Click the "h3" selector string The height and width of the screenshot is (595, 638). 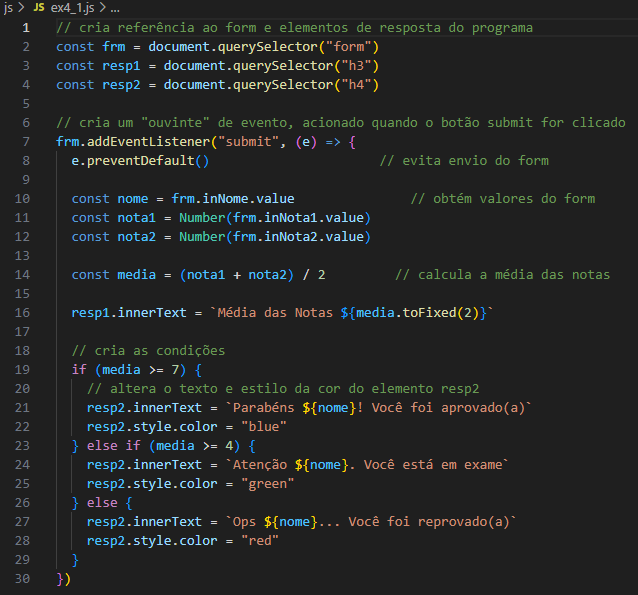pos(356,66)
